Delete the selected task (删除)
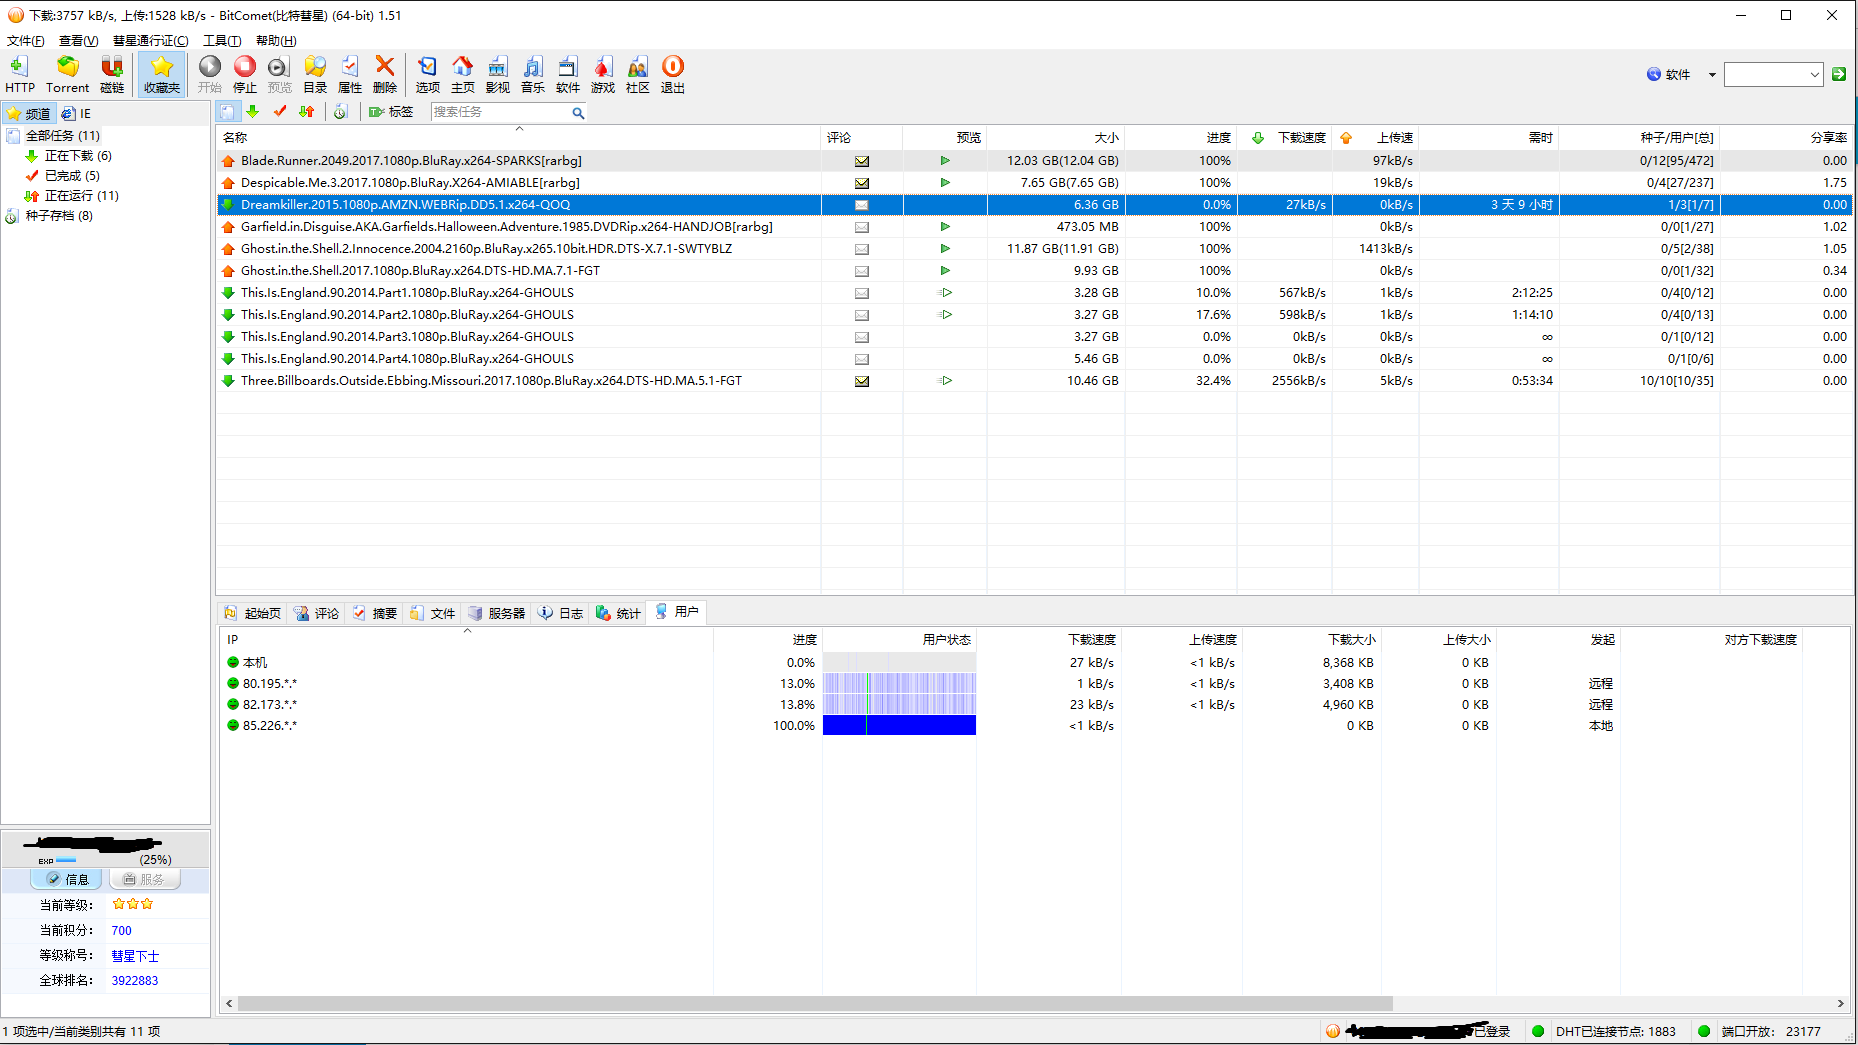The height and width of the screenshot is (1045, 1858). (x=385, y=74)
